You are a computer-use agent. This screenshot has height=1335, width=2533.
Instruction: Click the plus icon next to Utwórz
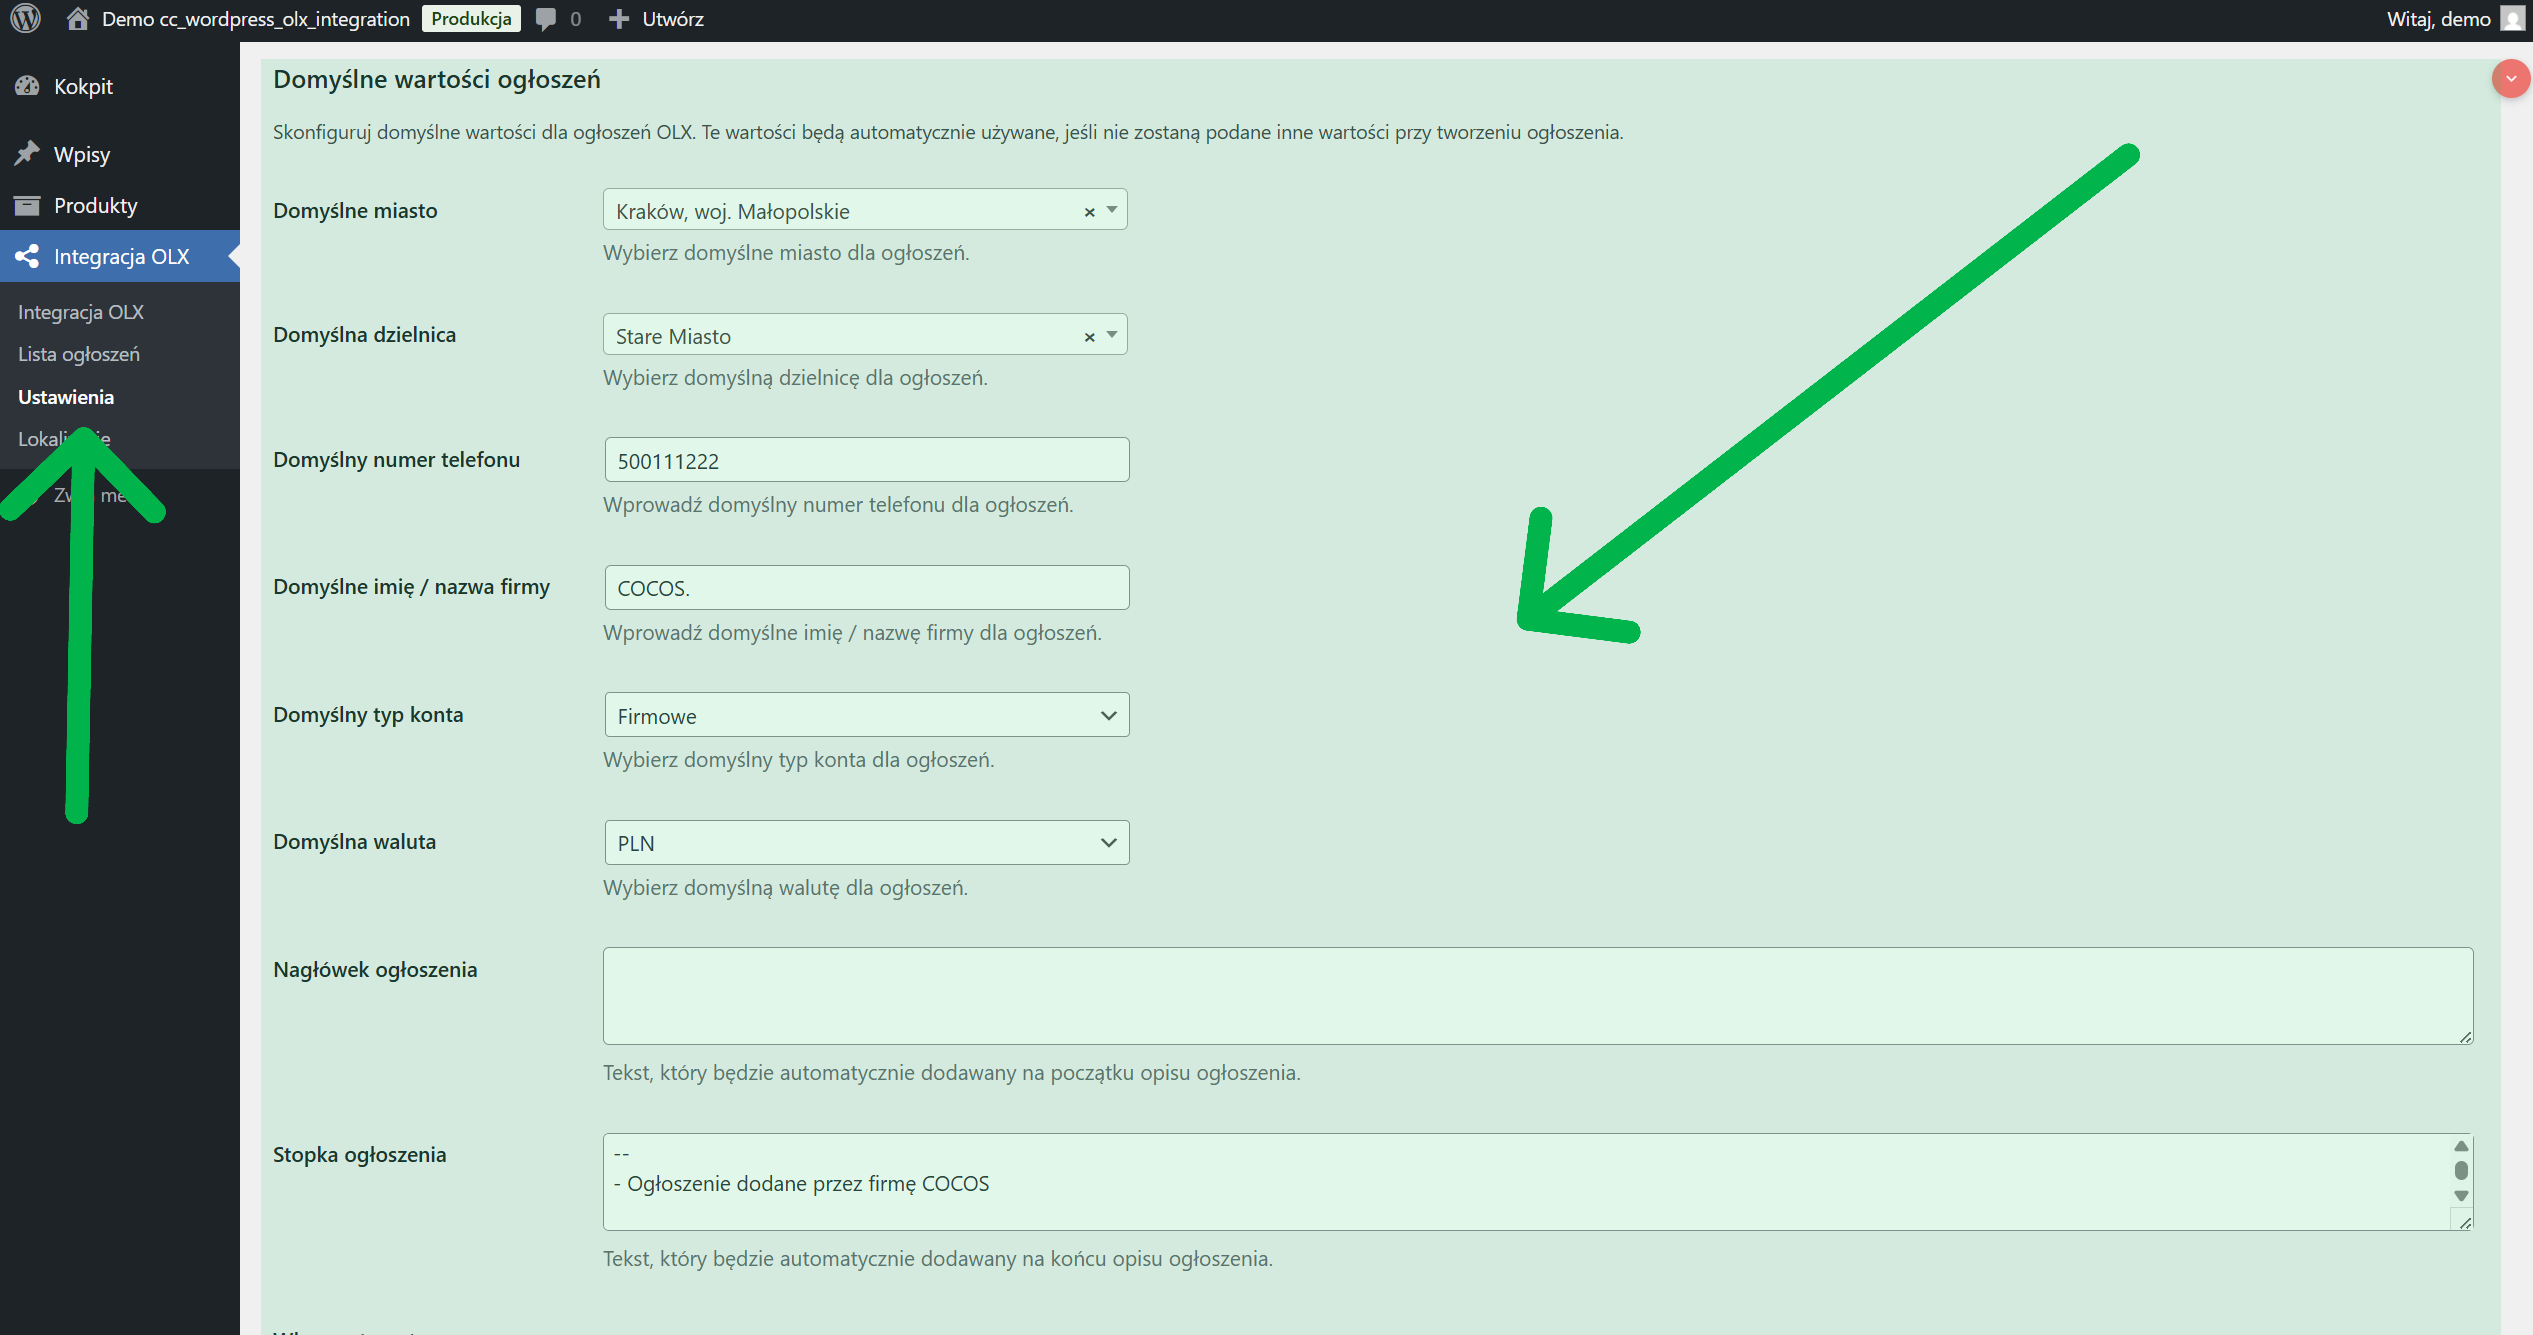coord(619,19)
